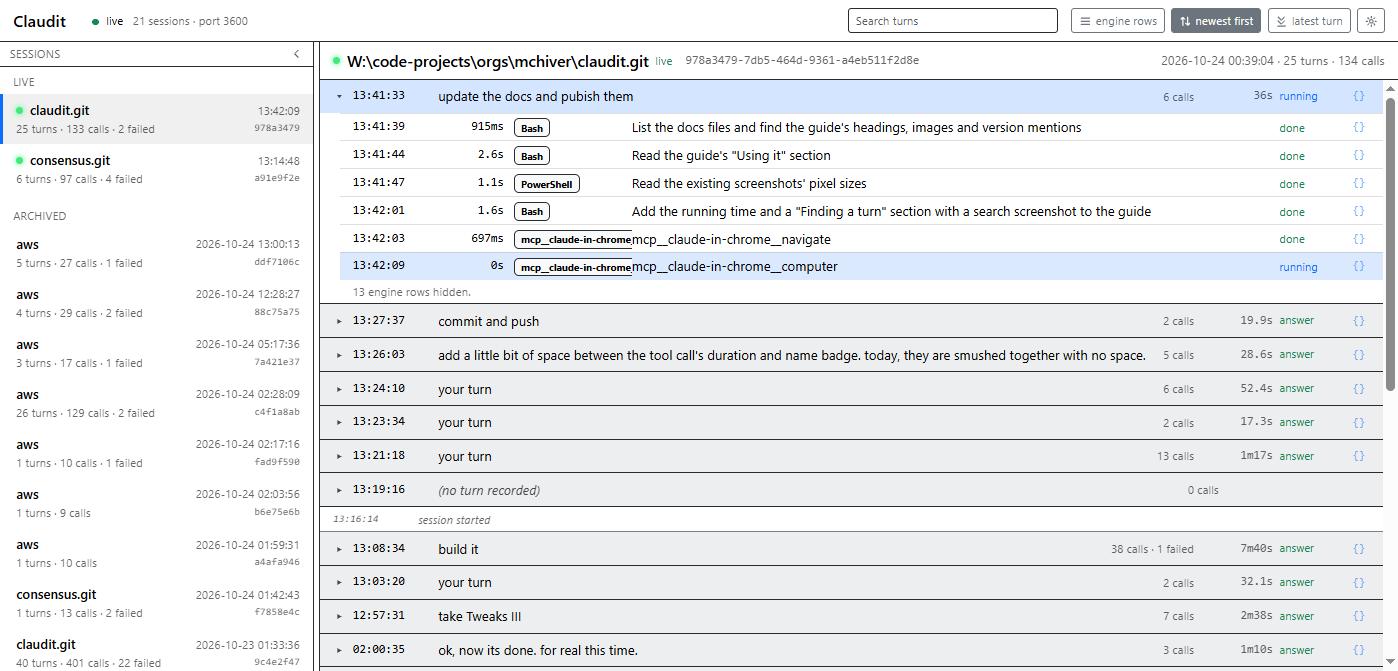The image size is (1398, 671).
Task: Click '13 engine rows hidden.' note
Action: click(x=412, y=292)
